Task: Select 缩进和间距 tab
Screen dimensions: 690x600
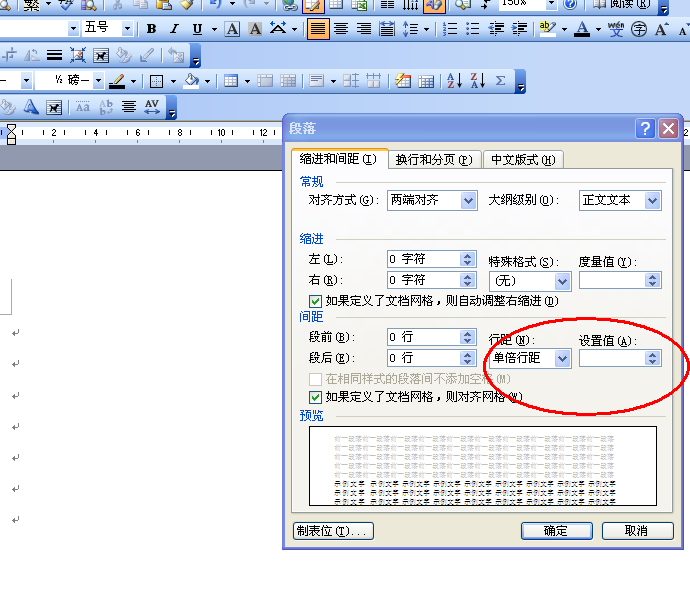Action: coord(338,159)
